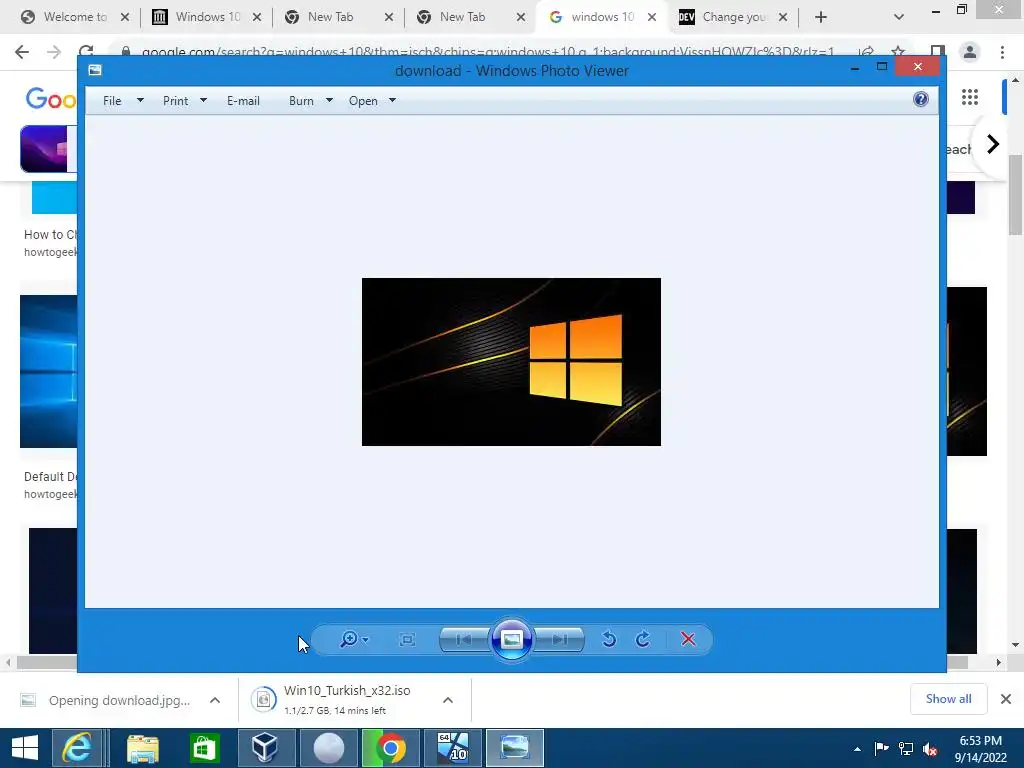
Task: Delete the photo with red X
Action: (x=688, y=639)
